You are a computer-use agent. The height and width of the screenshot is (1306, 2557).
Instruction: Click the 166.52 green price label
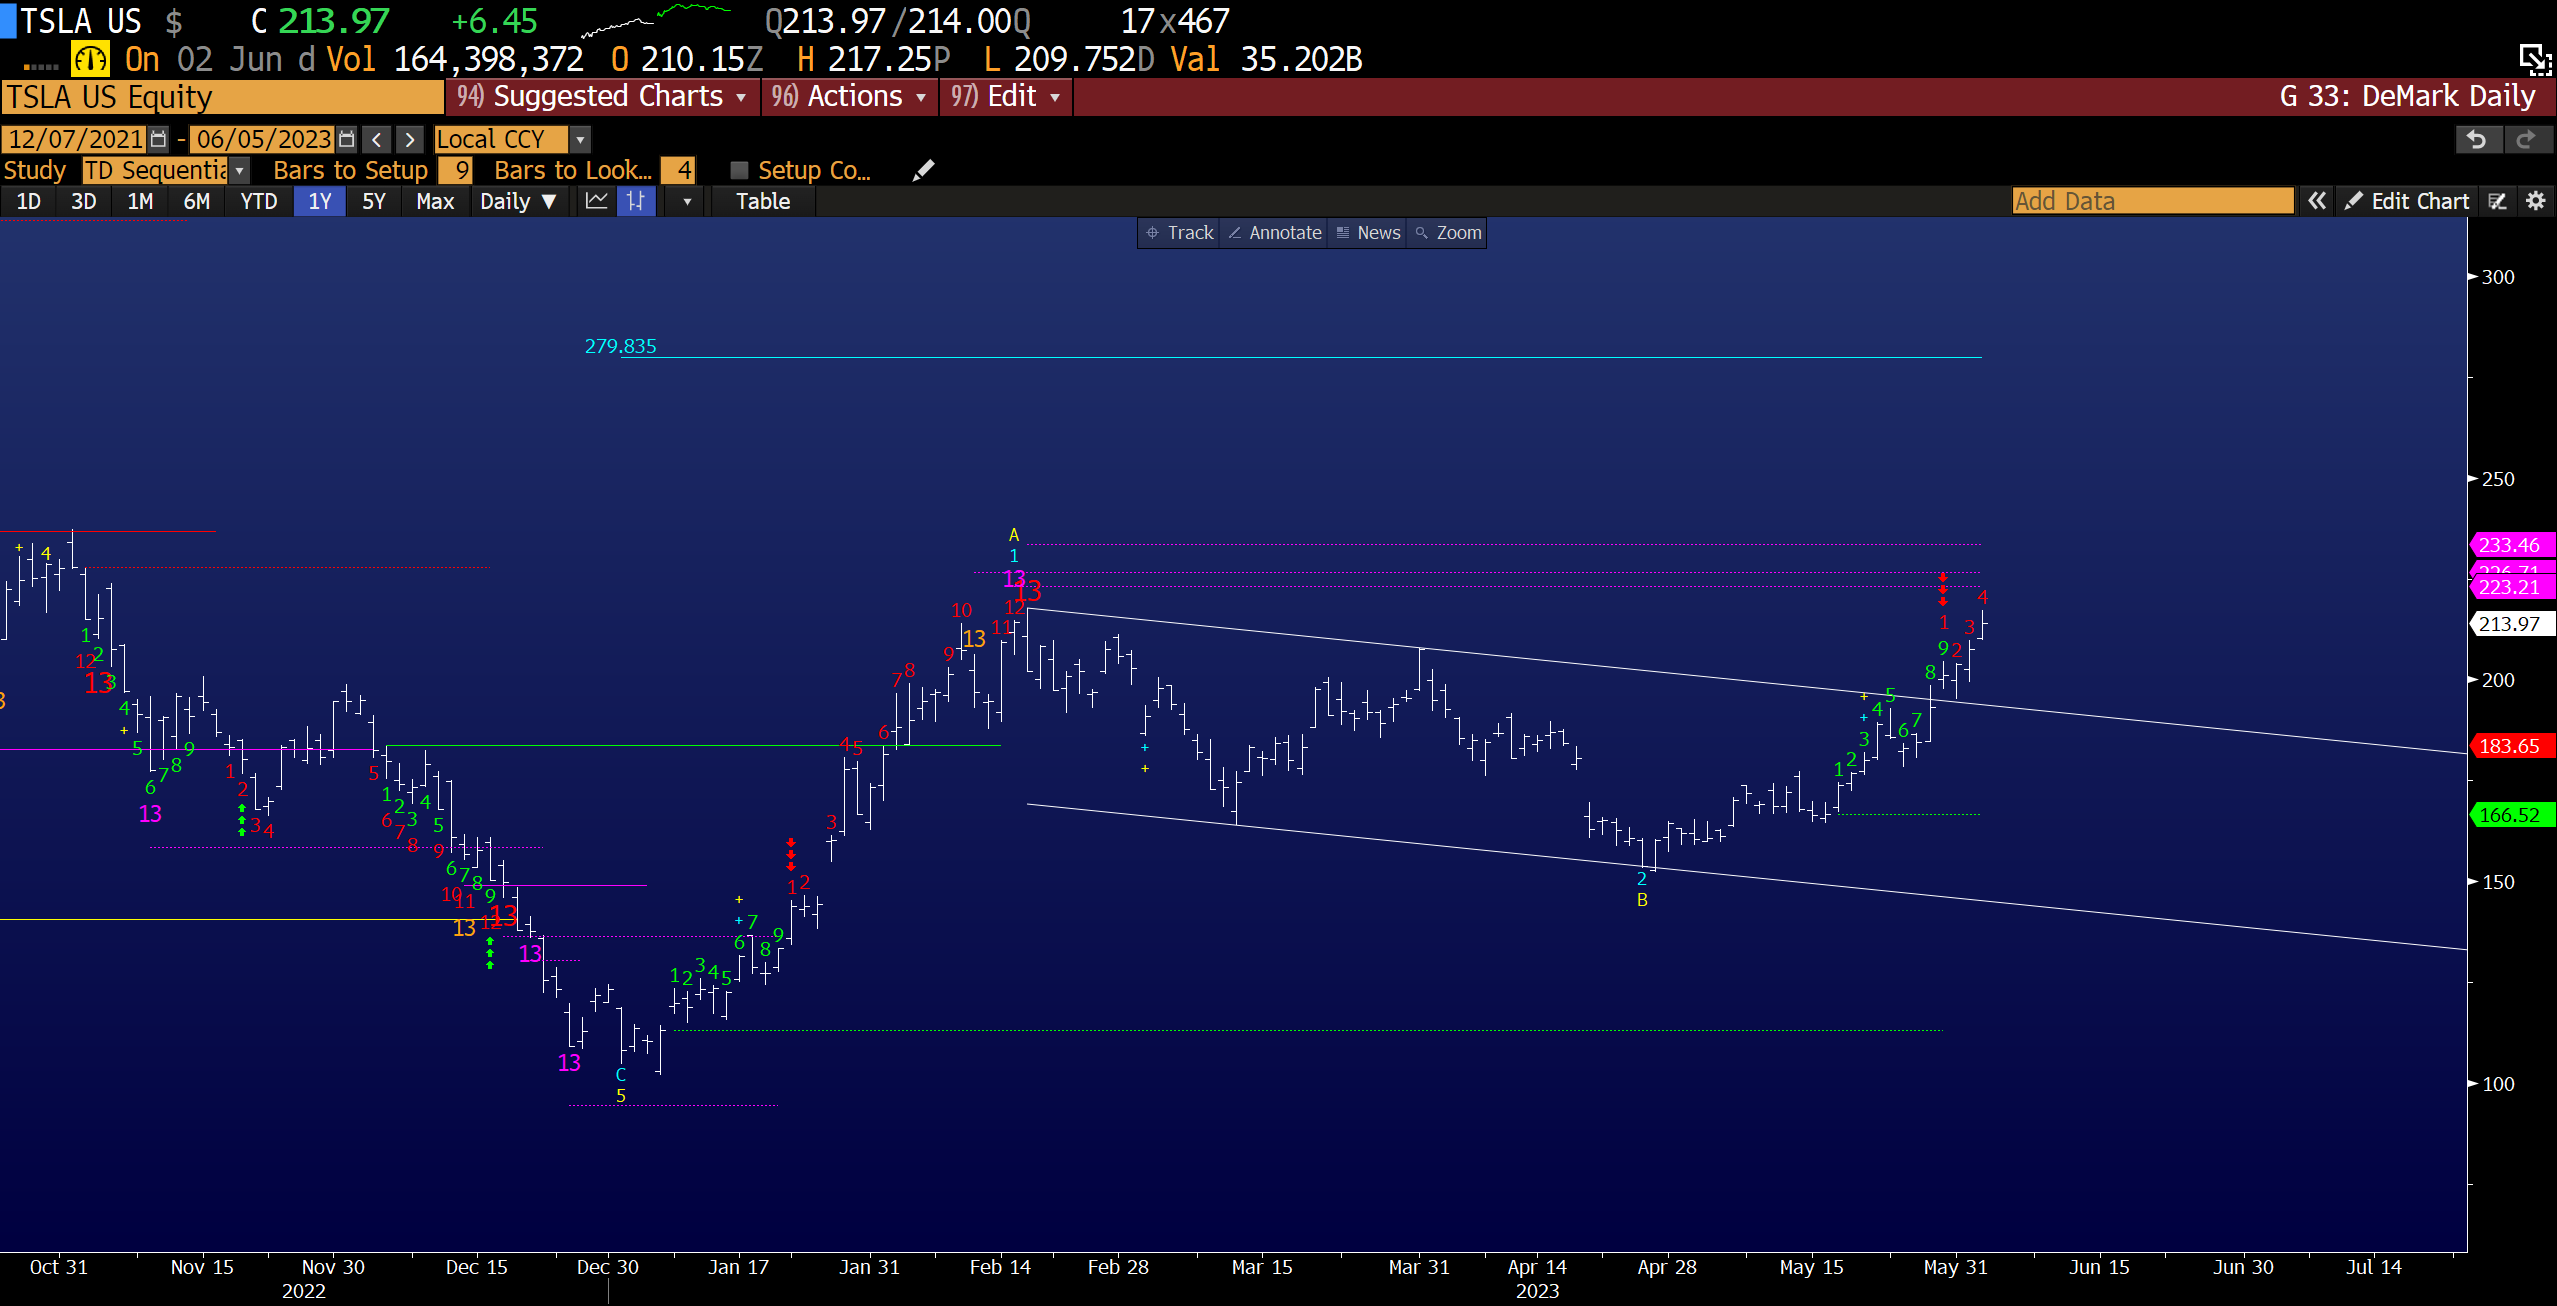click(2511, 815)
